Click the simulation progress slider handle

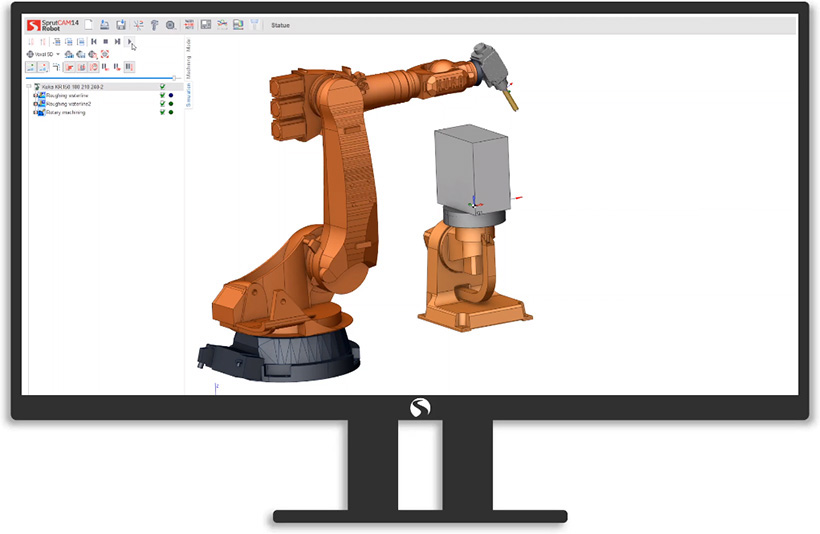point(175,77)
